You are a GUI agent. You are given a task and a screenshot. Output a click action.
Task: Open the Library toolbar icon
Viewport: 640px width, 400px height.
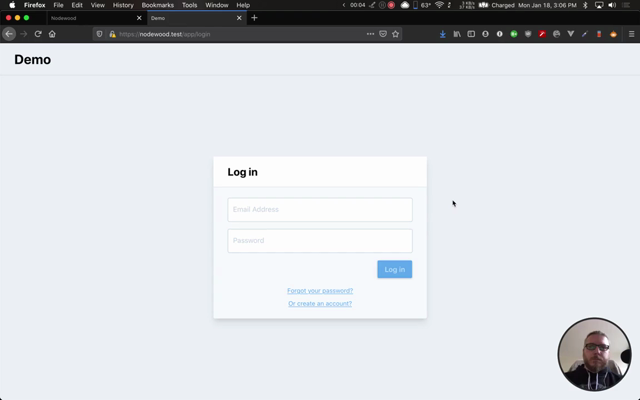tap(457, 34)
